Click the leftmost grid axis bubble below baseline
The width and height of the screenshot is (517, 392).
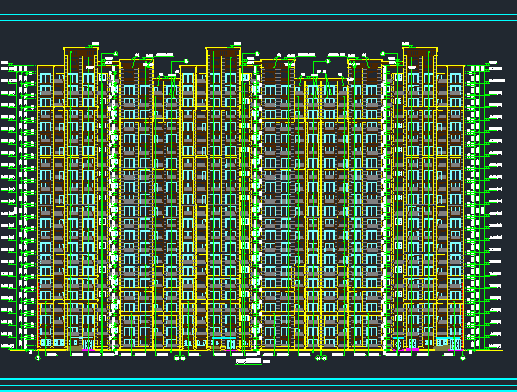click(x=38, y=358)
